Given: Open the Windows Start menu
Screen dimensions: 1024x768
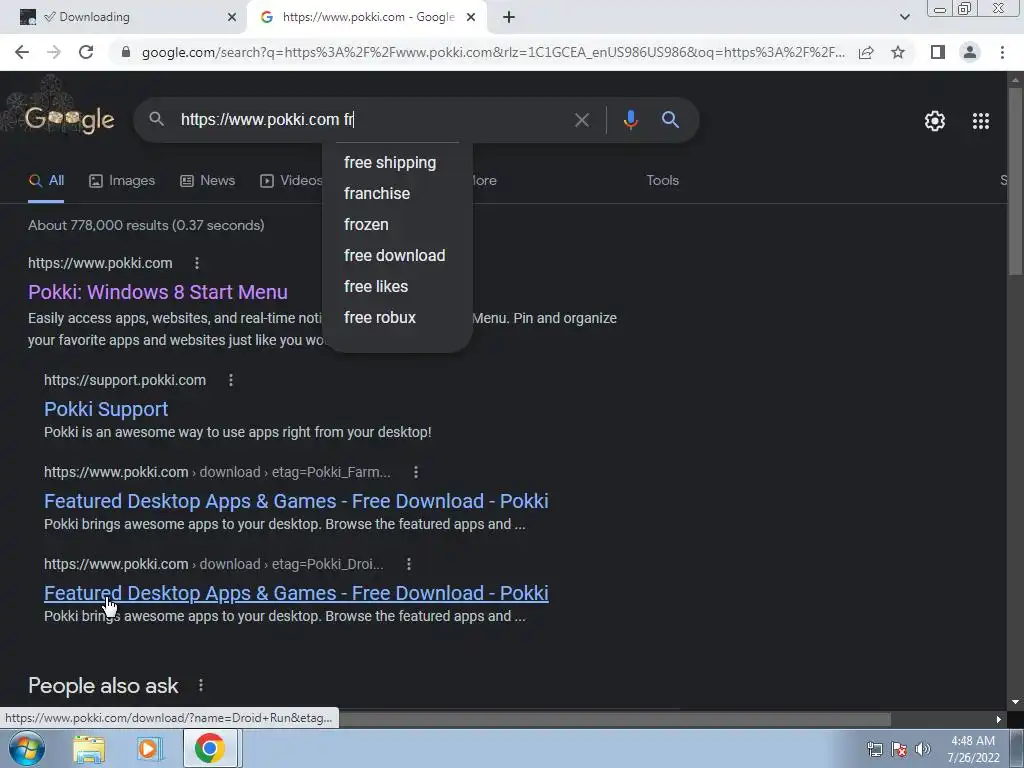Looking at the screenshot, I should point(27,748).
